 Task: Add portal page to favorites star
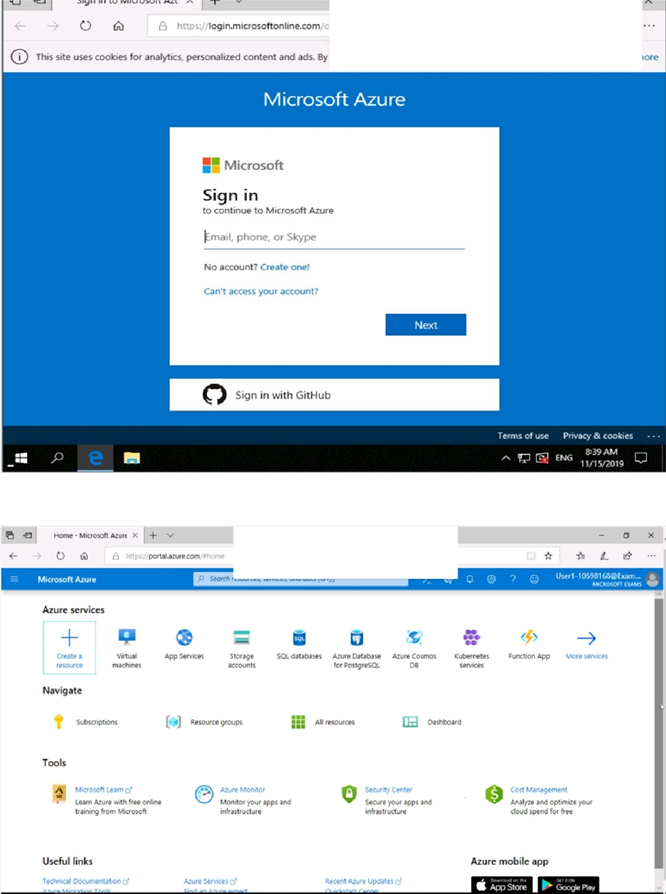pyautogui.click(x=549, y=556)
